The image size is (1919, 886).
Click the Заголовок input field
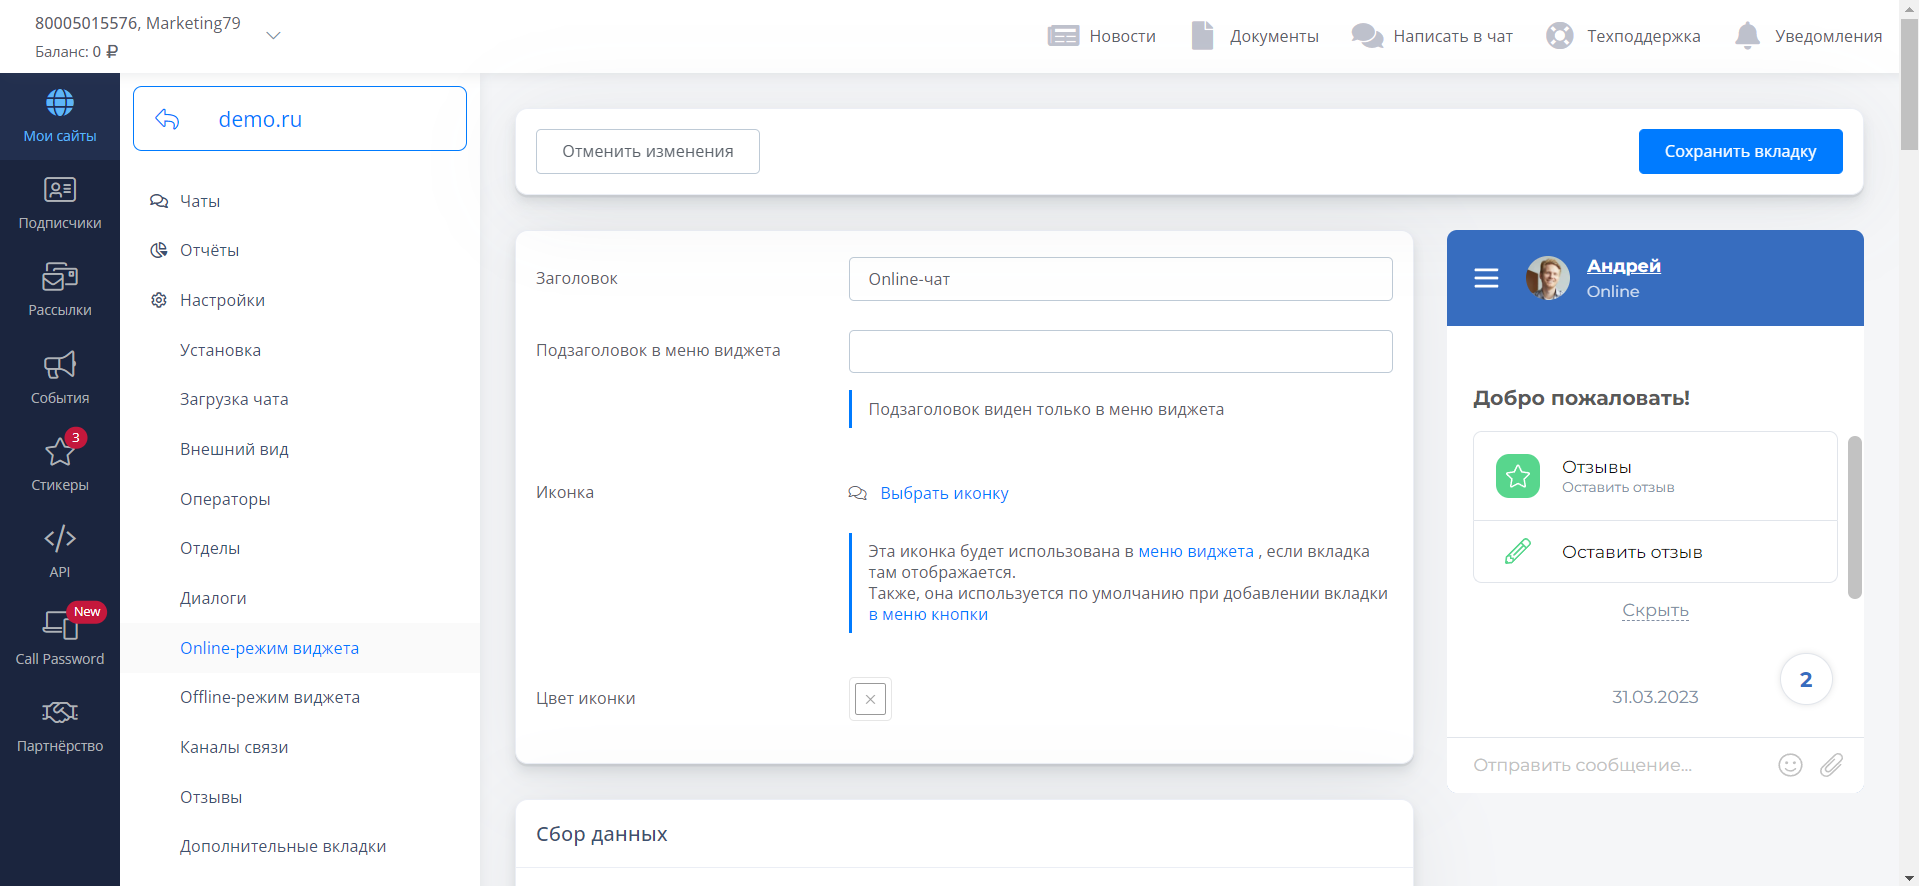pos(1120,279)
